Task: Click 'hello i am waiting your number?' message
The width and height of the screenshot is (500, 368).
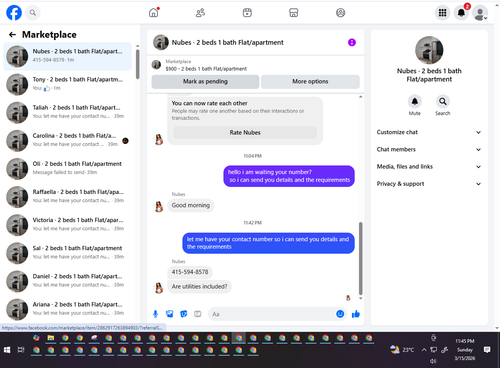Action: pyautogui.click(x=289, y=176)
